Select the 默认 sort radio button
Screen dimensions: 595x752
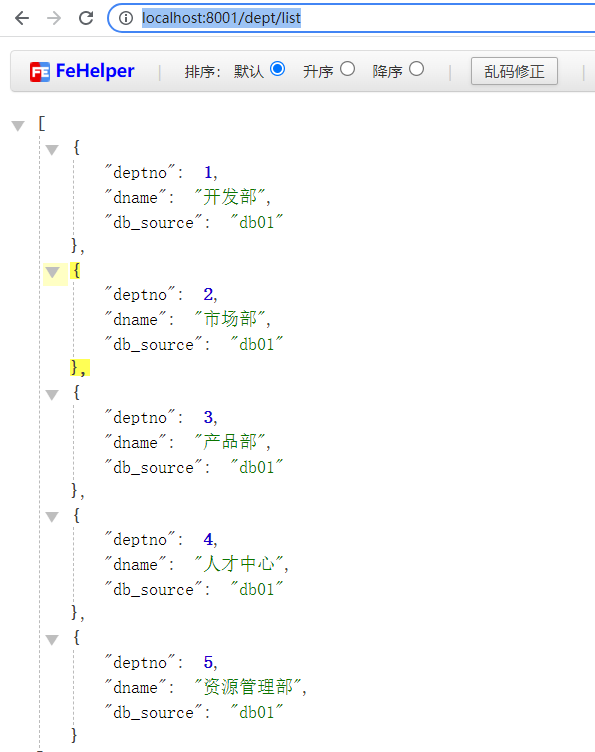[x=277, y=69]
